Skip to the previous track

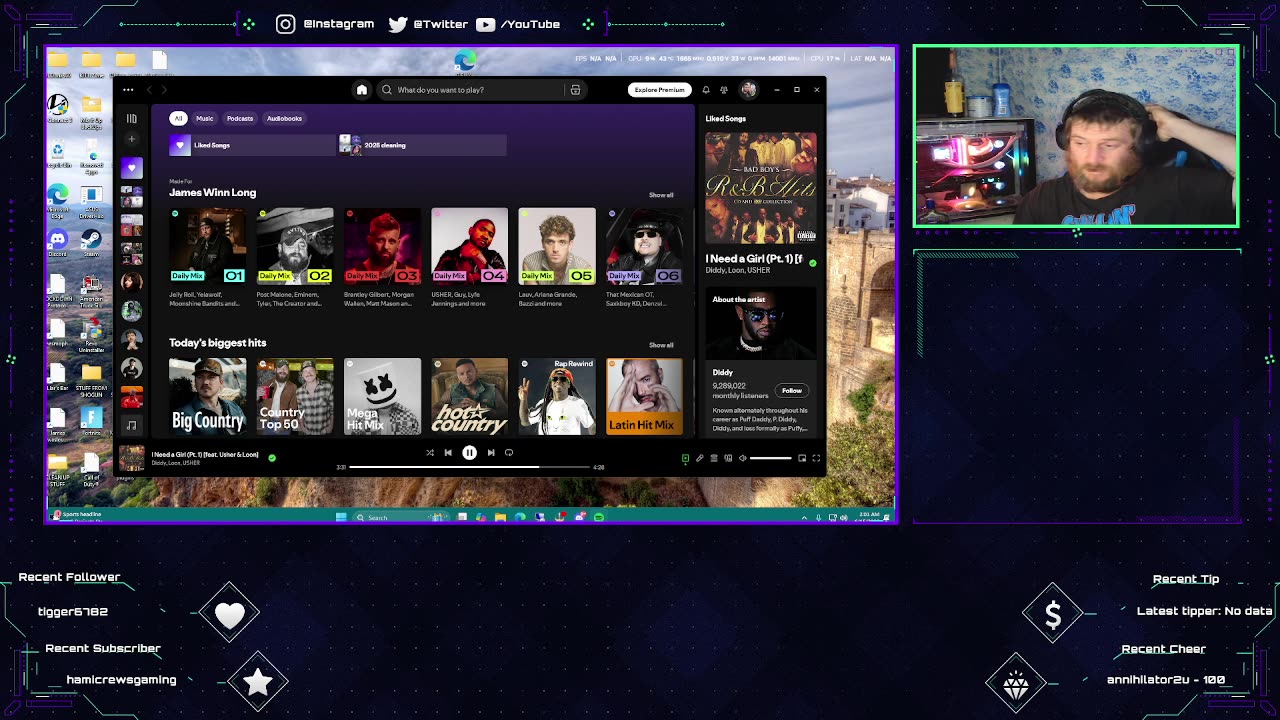tap(448, 453)
